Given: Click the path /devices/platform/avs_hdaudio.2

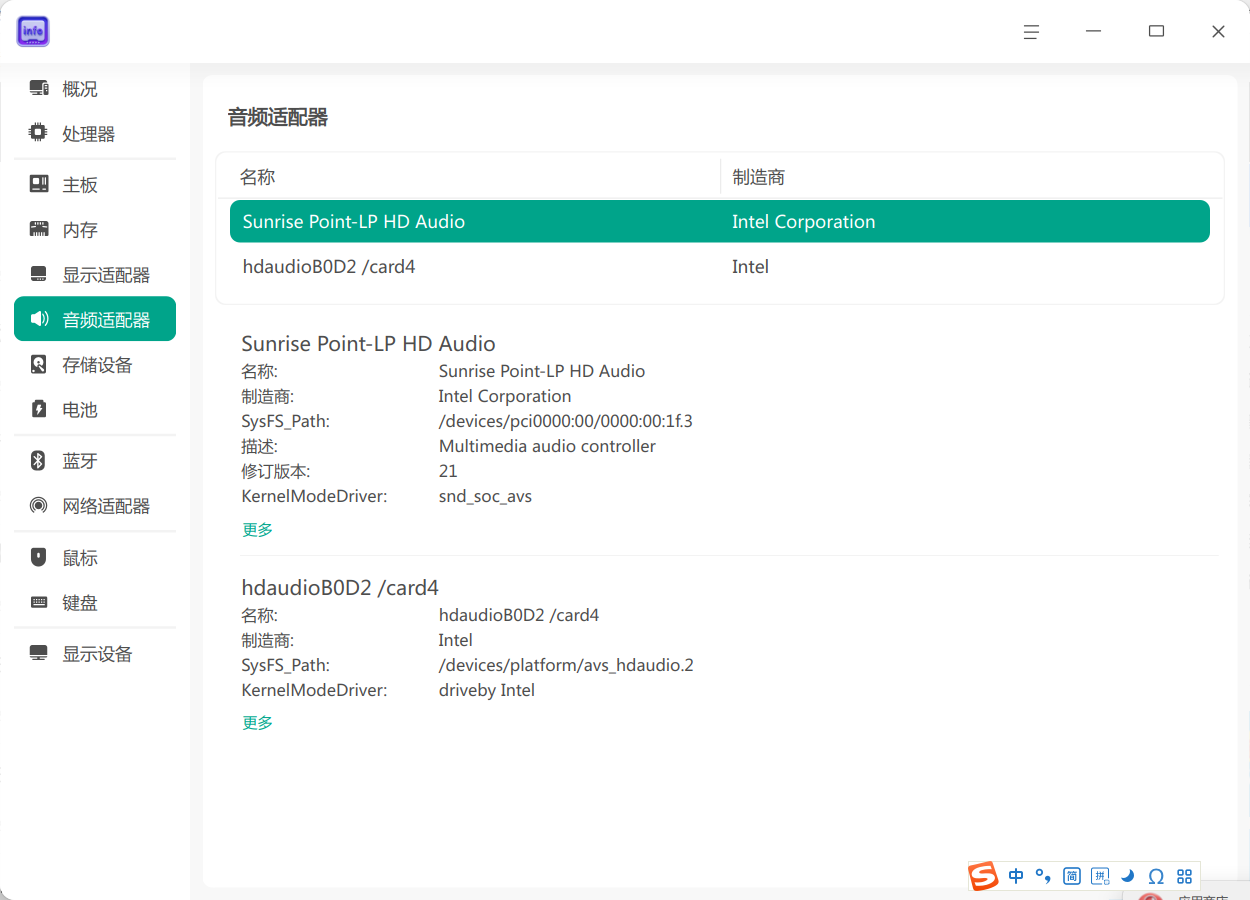Looking at the screenshot, I should 566,665.
